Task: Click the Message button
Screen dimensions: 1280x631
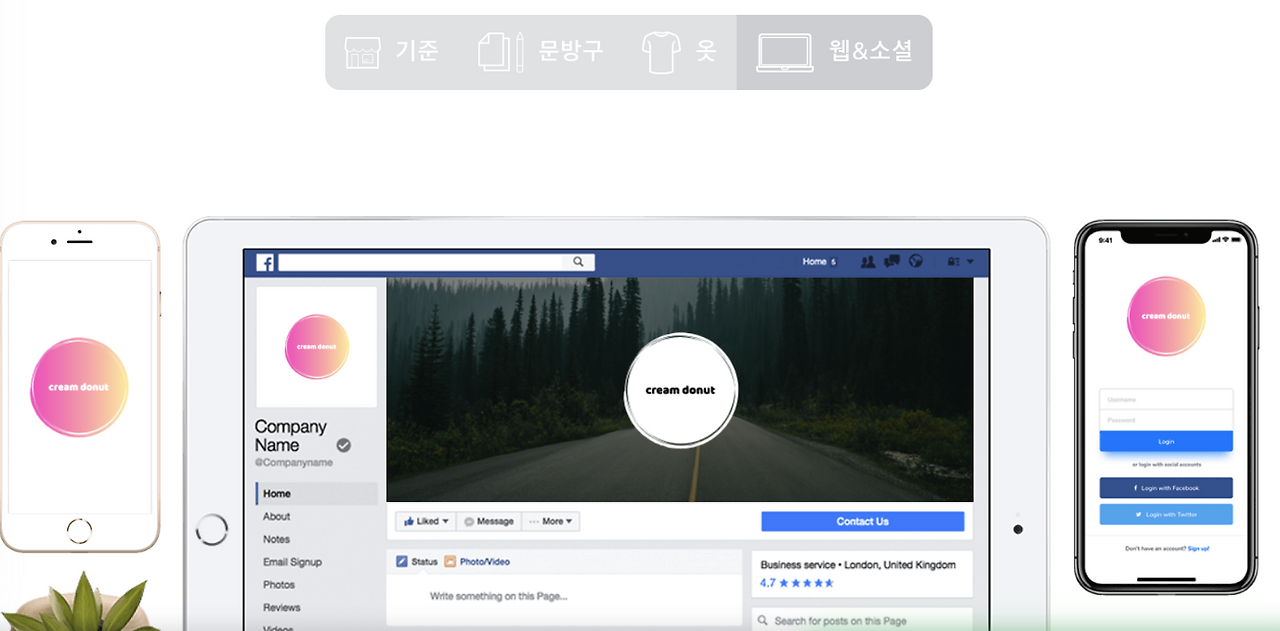Action: pos(489,522)
